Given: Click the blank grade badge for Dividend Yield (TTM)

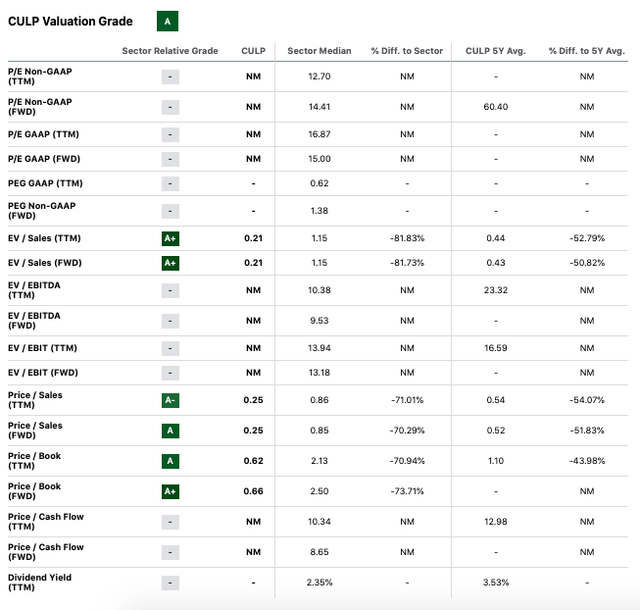Looking at the screenshot, I should click(x=170, y=583).
